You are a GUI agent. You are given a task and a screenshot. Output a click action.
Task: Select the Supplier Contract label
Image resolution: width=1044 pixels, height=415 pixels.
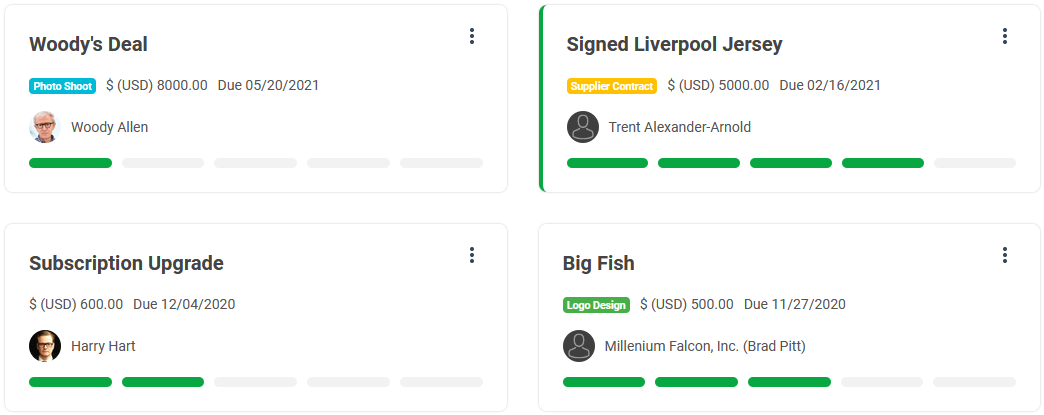pos(612,86)
